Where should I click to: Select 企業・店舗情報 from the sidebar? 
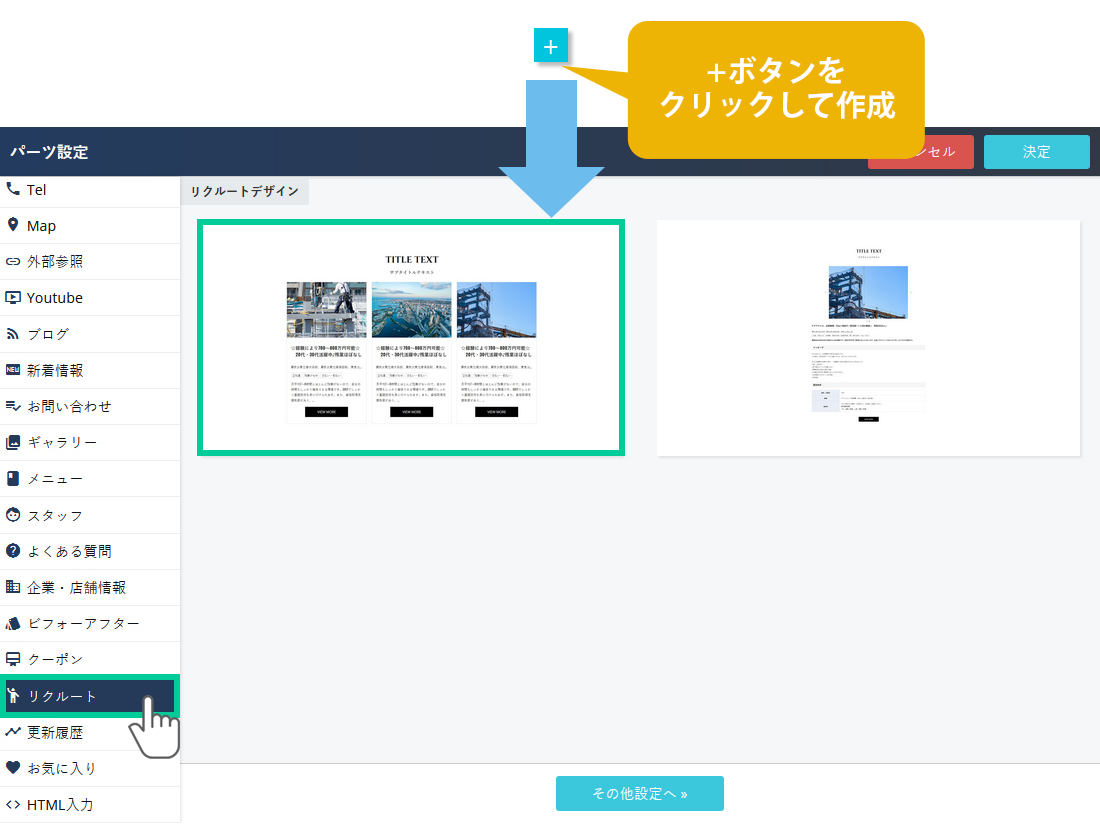76,587
